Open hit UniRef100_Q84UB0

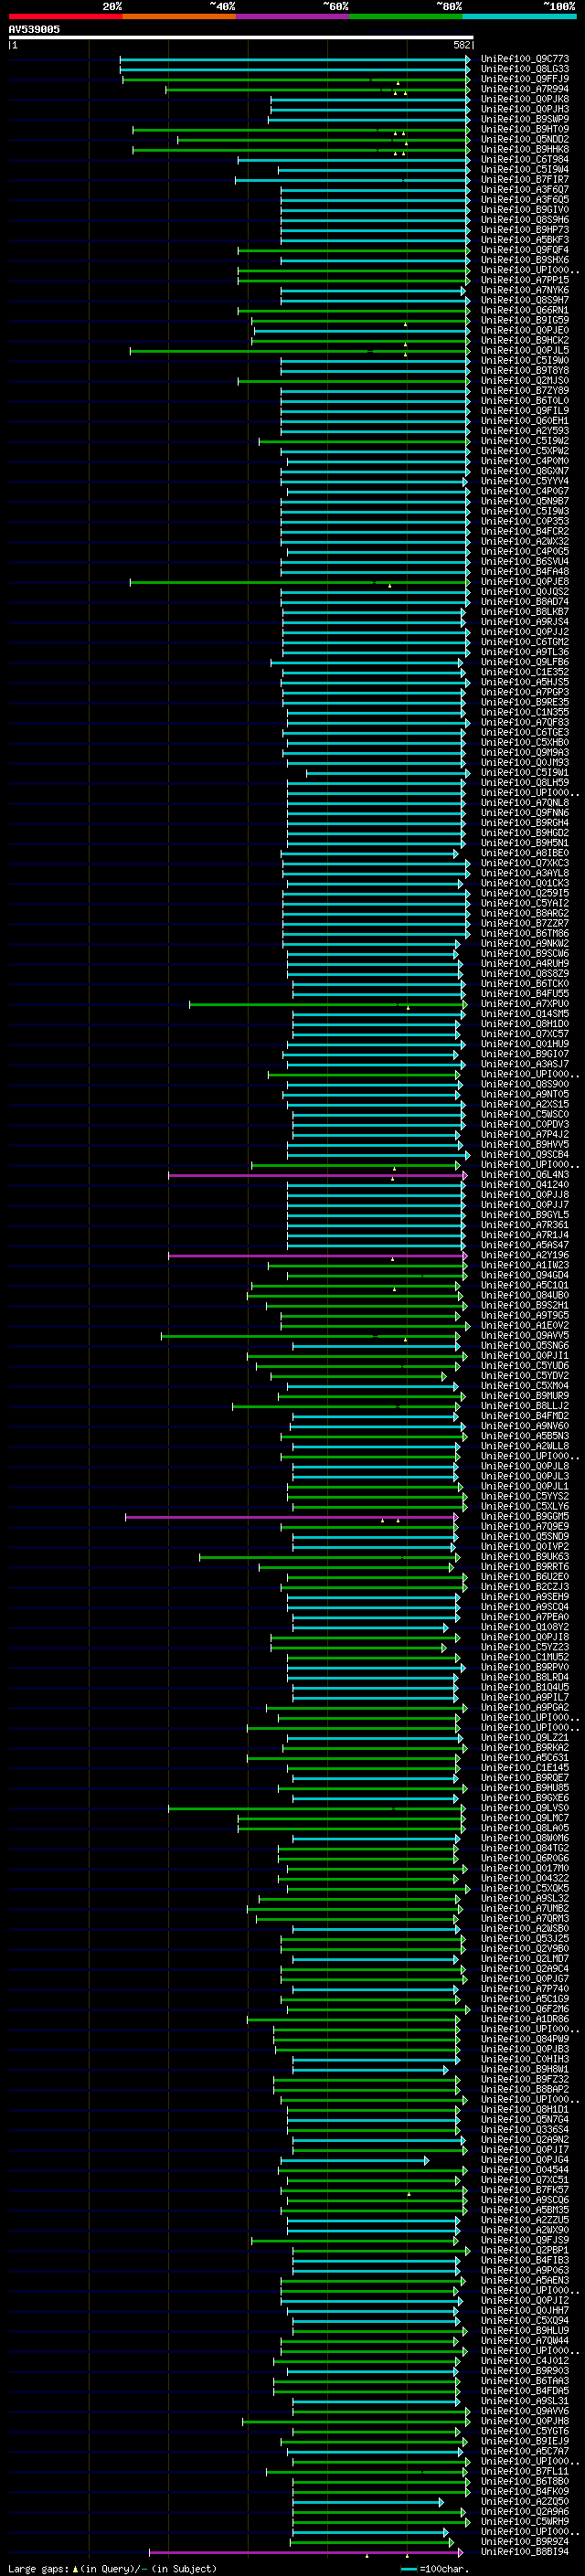(524, 1296)
